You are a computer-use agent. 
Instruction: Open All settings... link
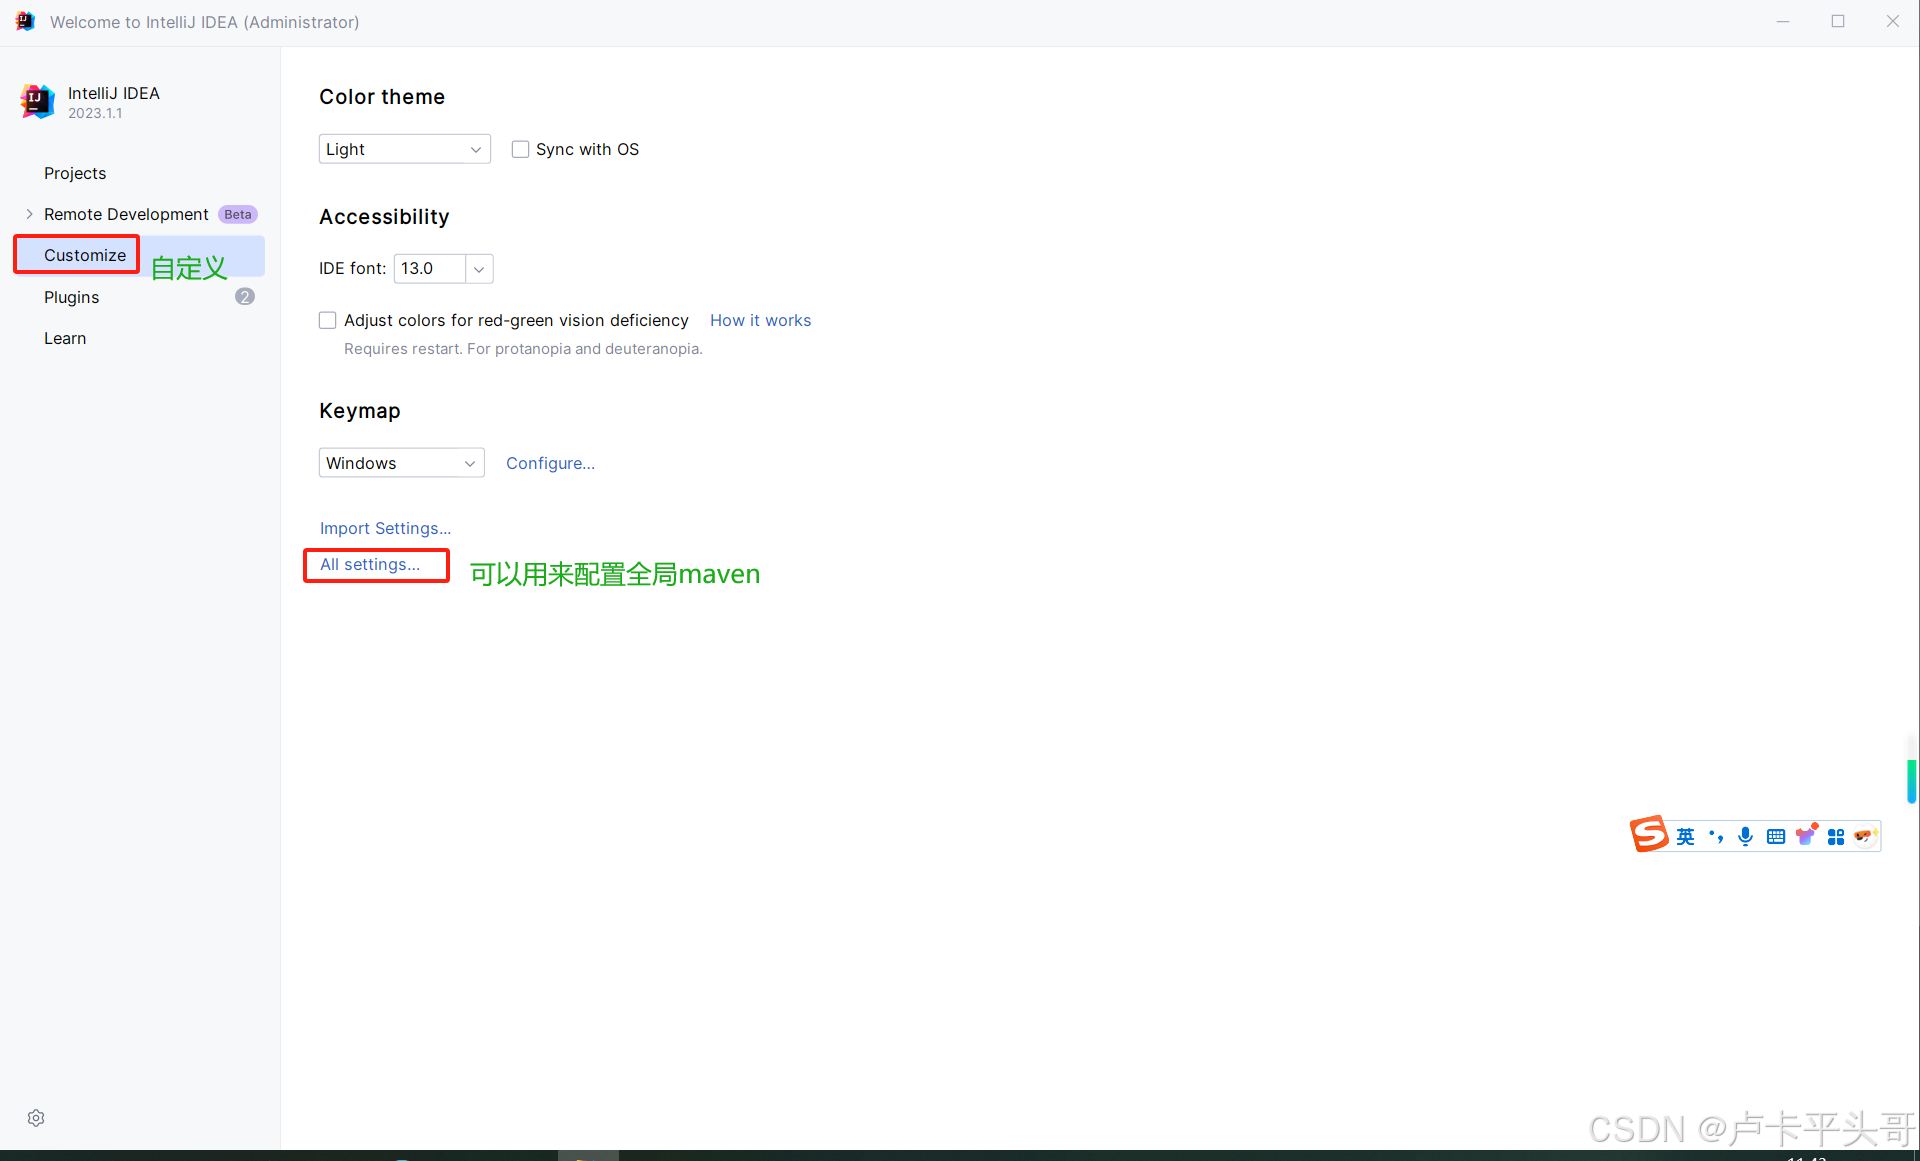pos(370,564)
